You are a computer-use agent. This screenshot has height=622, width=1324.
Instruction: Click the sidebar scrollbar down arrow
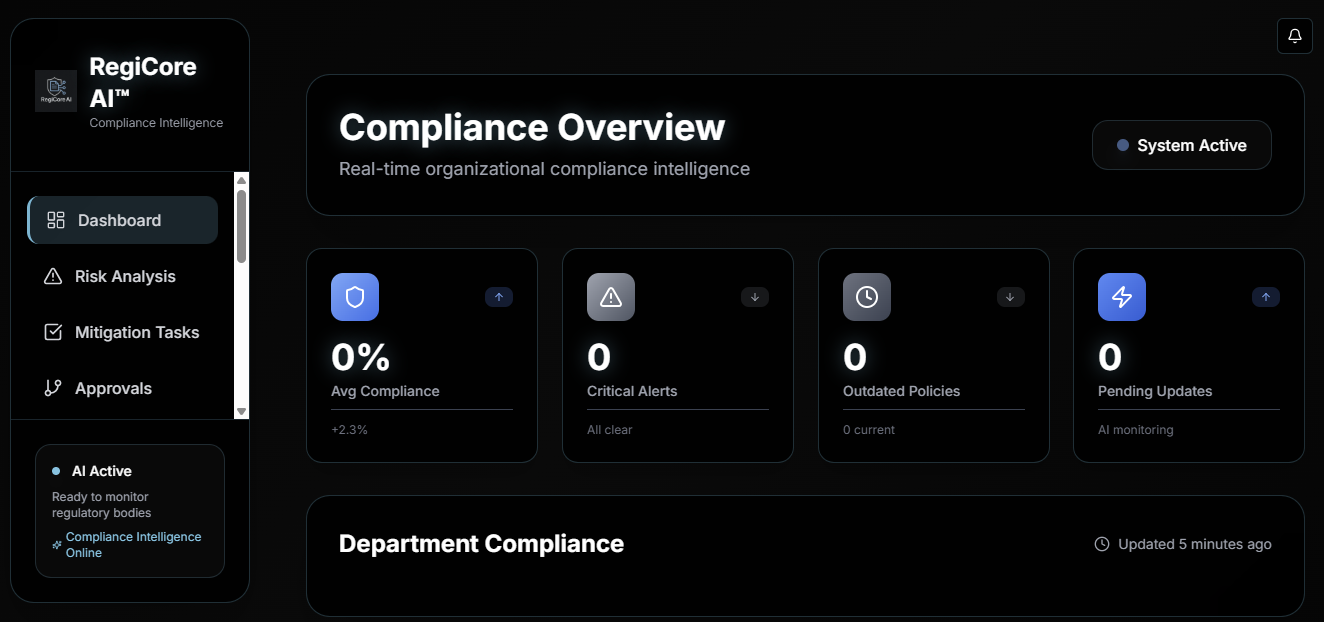[x=241, y=411]
